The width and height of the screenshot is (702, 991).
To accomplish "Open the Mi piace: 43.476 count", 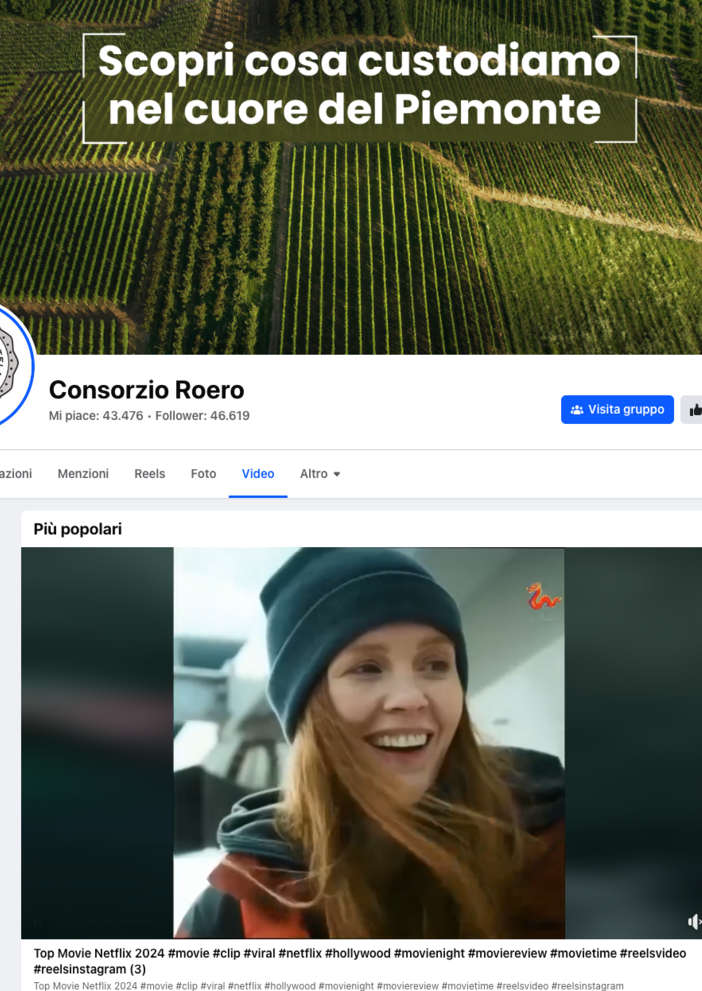I will [x=96, y=416].
